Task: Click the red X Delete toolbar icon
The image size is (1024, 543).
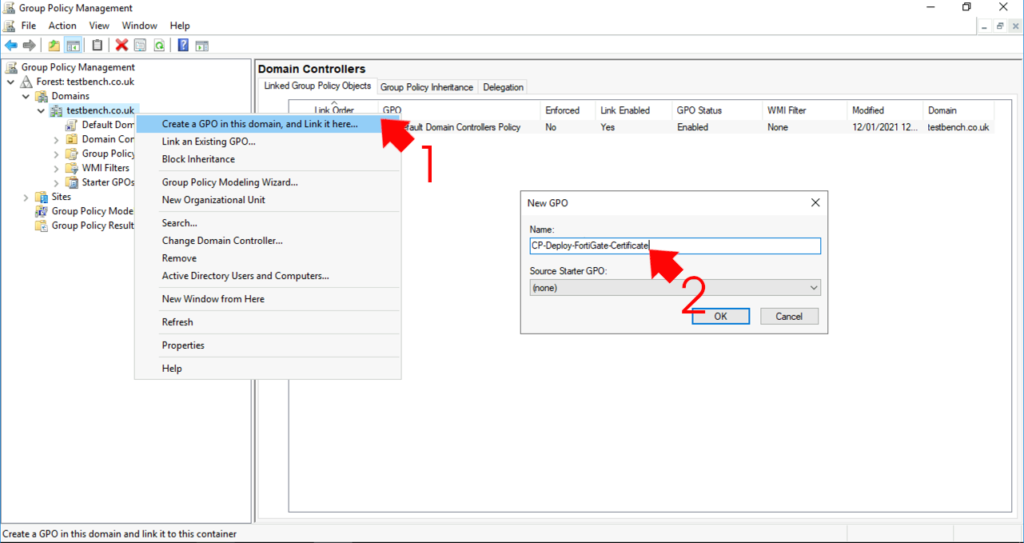Action: (121, 45)
